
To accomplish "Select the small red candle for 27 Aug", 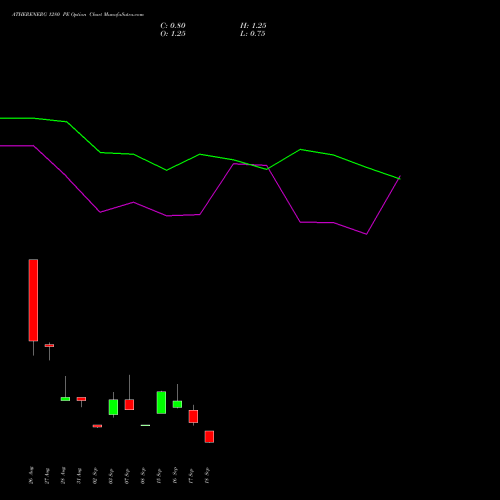I will click(49, 346).
